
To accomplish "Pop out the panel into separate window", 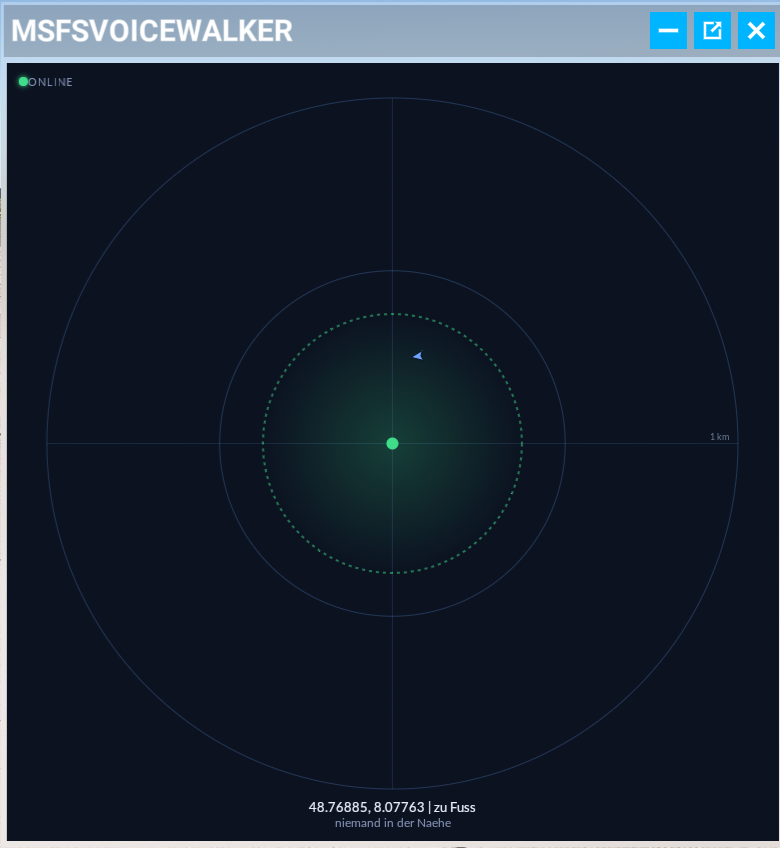I will (712, 31).
